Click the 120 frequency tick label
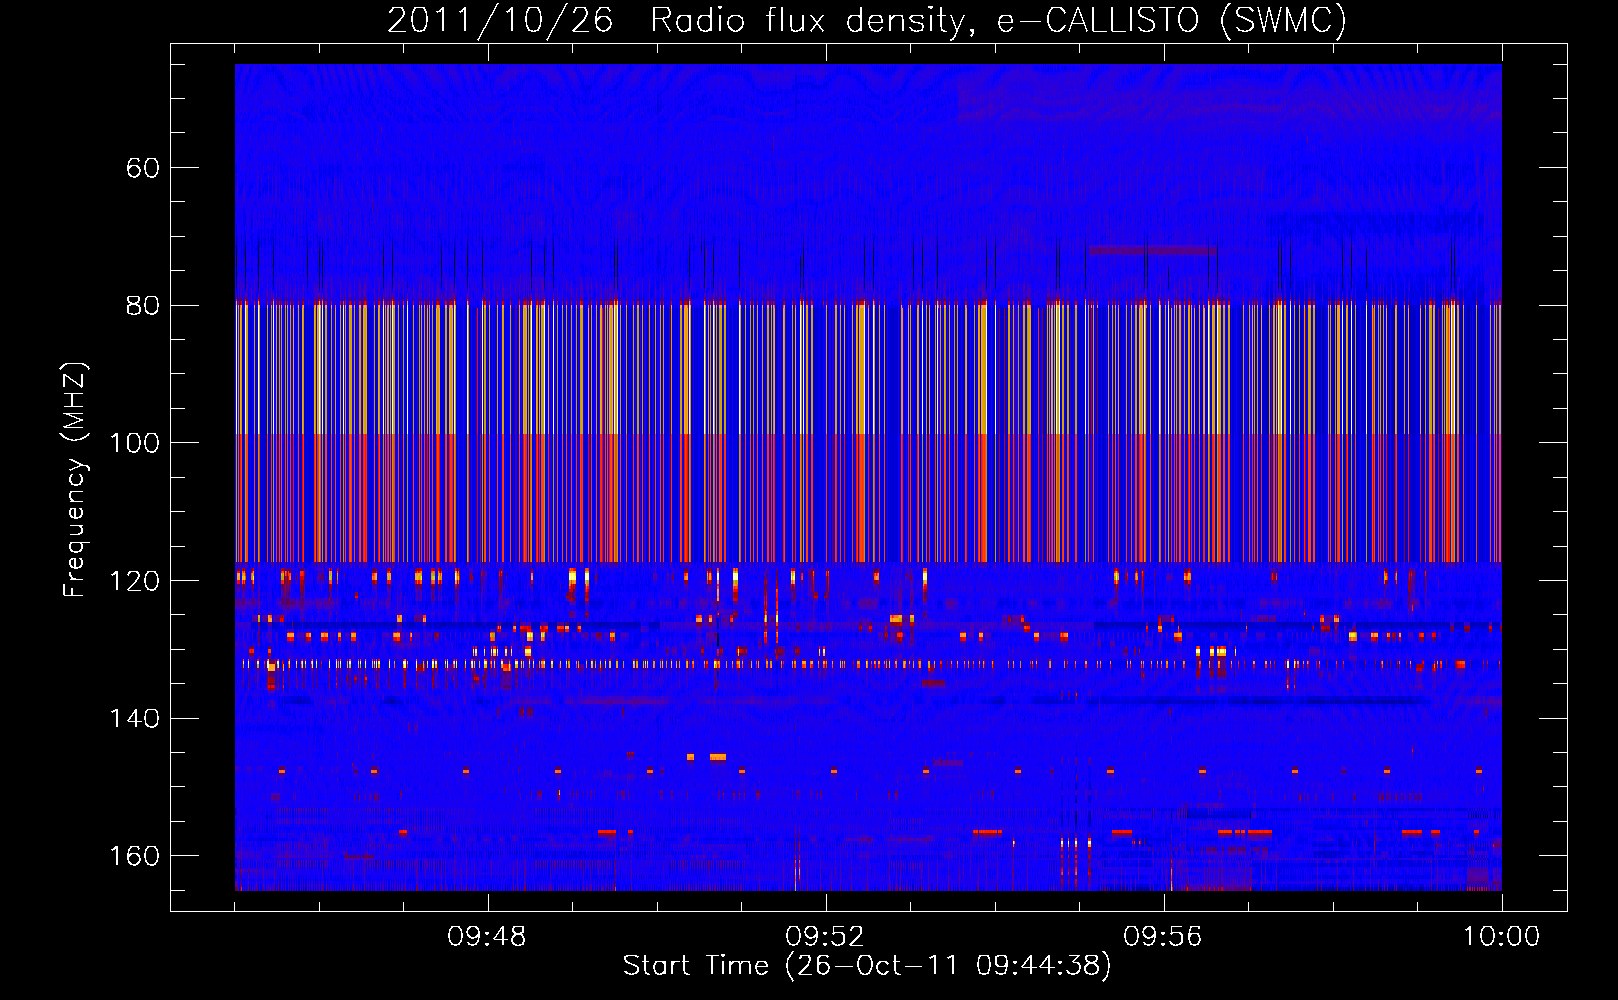Viewport: 1618px width, 1000px height. click(x=134, y=581)
